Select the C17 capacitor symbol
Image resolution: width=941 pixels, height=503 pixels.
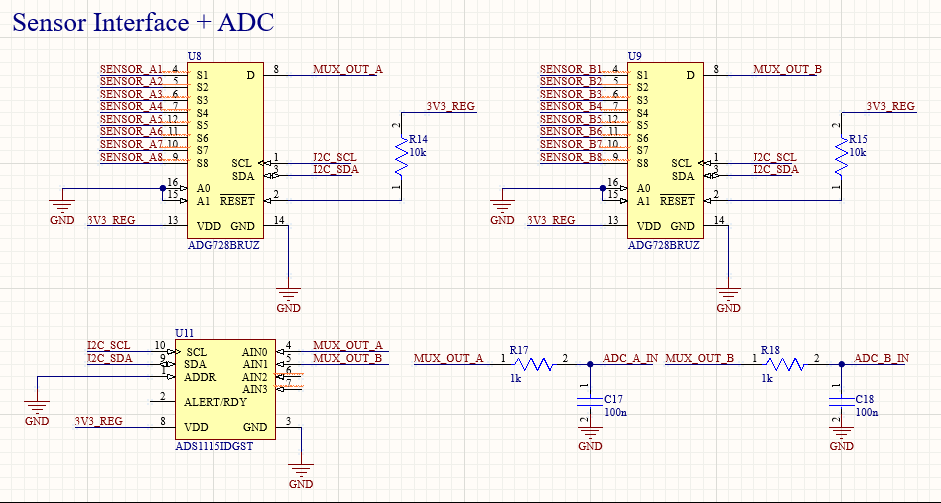pyautogui.click(x=590, y=402)
